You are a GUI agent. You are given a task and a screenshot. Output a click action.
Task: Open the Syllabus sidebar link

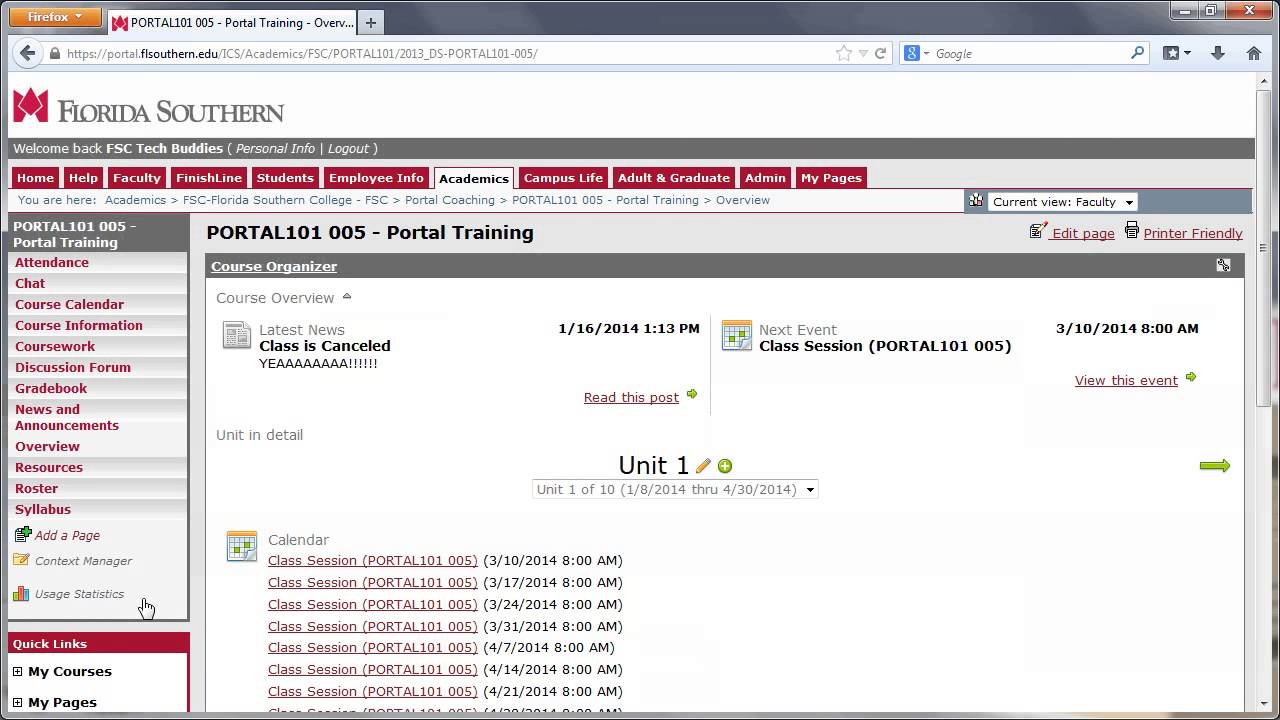[43, 509]
